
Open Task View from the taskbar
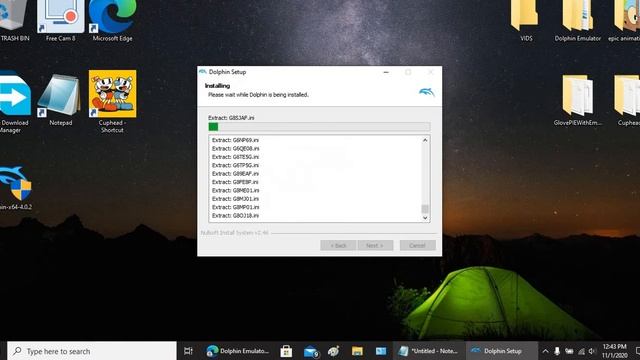coord(188,351)
